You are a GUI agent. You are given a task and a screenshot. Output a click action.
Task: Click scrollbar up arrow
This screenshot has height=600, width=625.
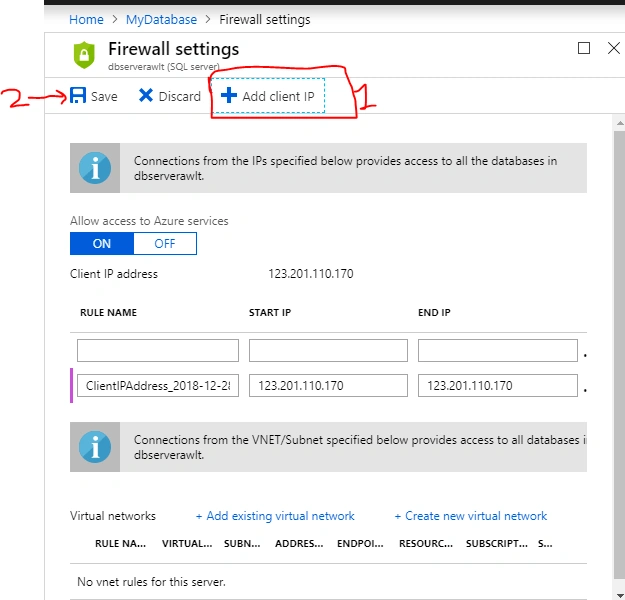(x=619, y=123)
